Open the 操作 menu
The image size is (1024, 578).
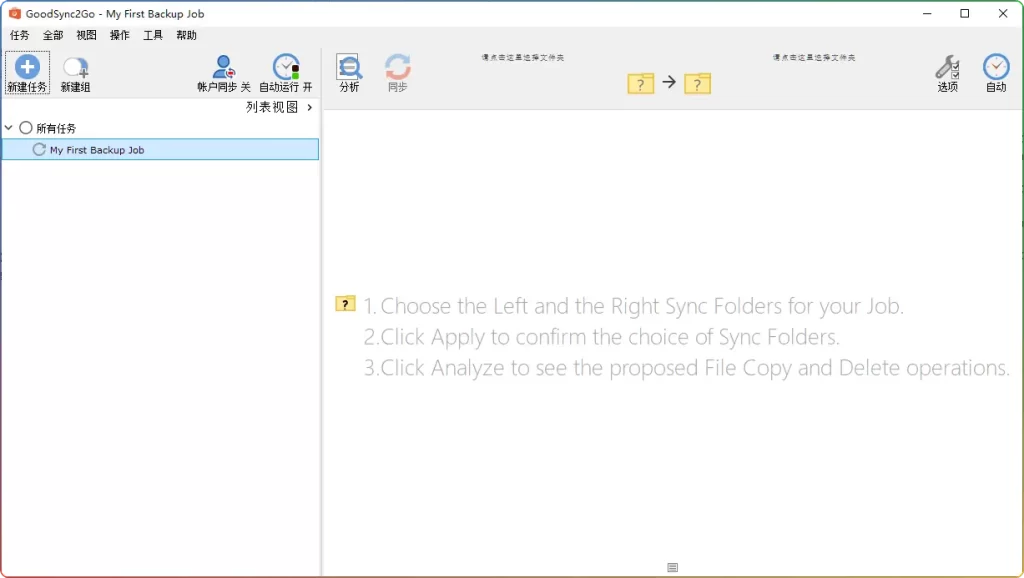pos(120,35)
